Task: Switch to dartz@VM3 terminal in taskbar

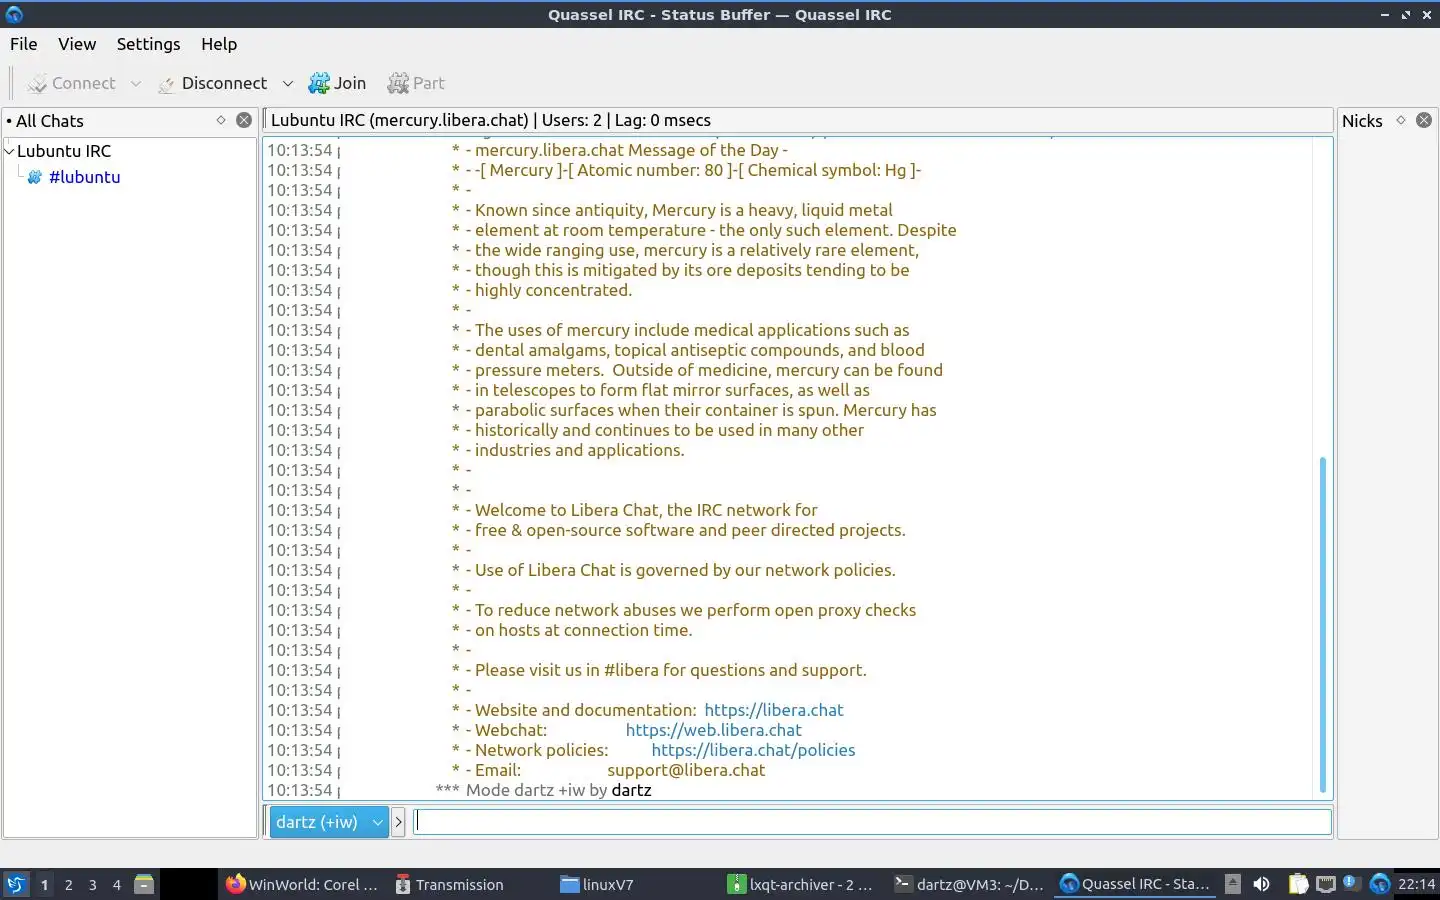Action: (x=969, y=884)
